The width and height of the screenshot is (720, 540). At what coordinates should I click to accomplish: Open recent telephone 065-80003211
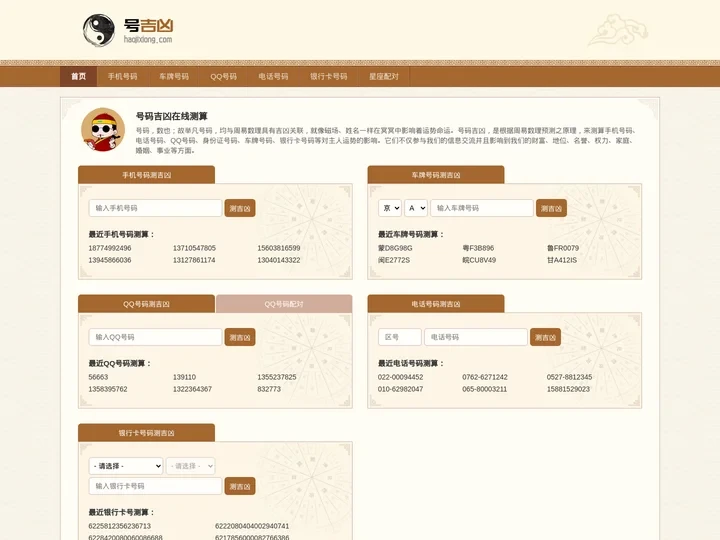coord(485,389)
